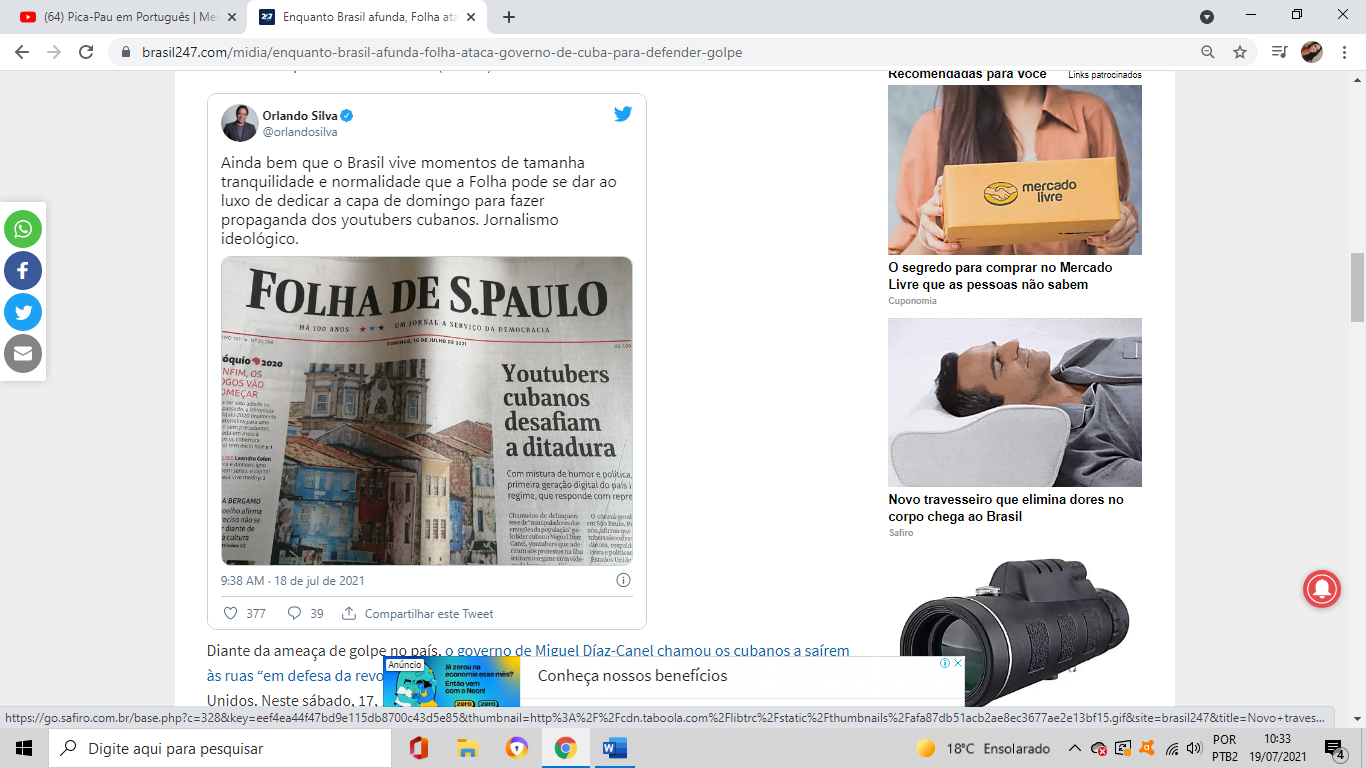Open File Explorer from taskbar
The height and width of the screenshot is (768, 1366).
467,748
